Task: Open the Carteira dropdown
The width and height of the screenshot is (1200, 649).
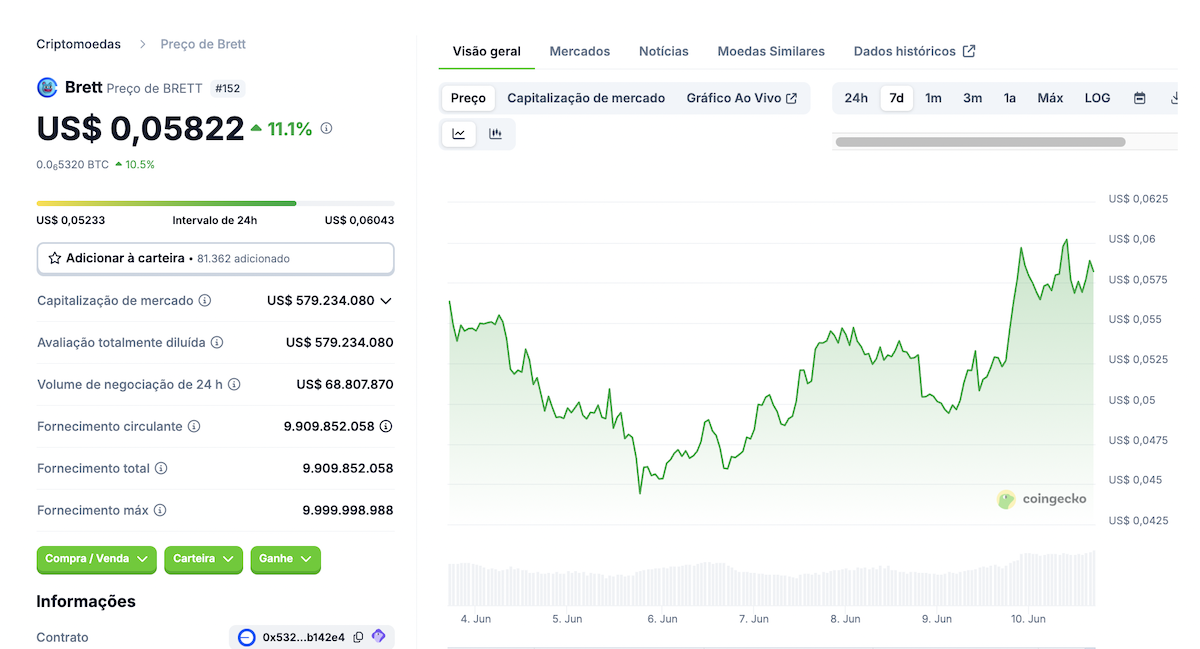Action: tap(203, 559)
